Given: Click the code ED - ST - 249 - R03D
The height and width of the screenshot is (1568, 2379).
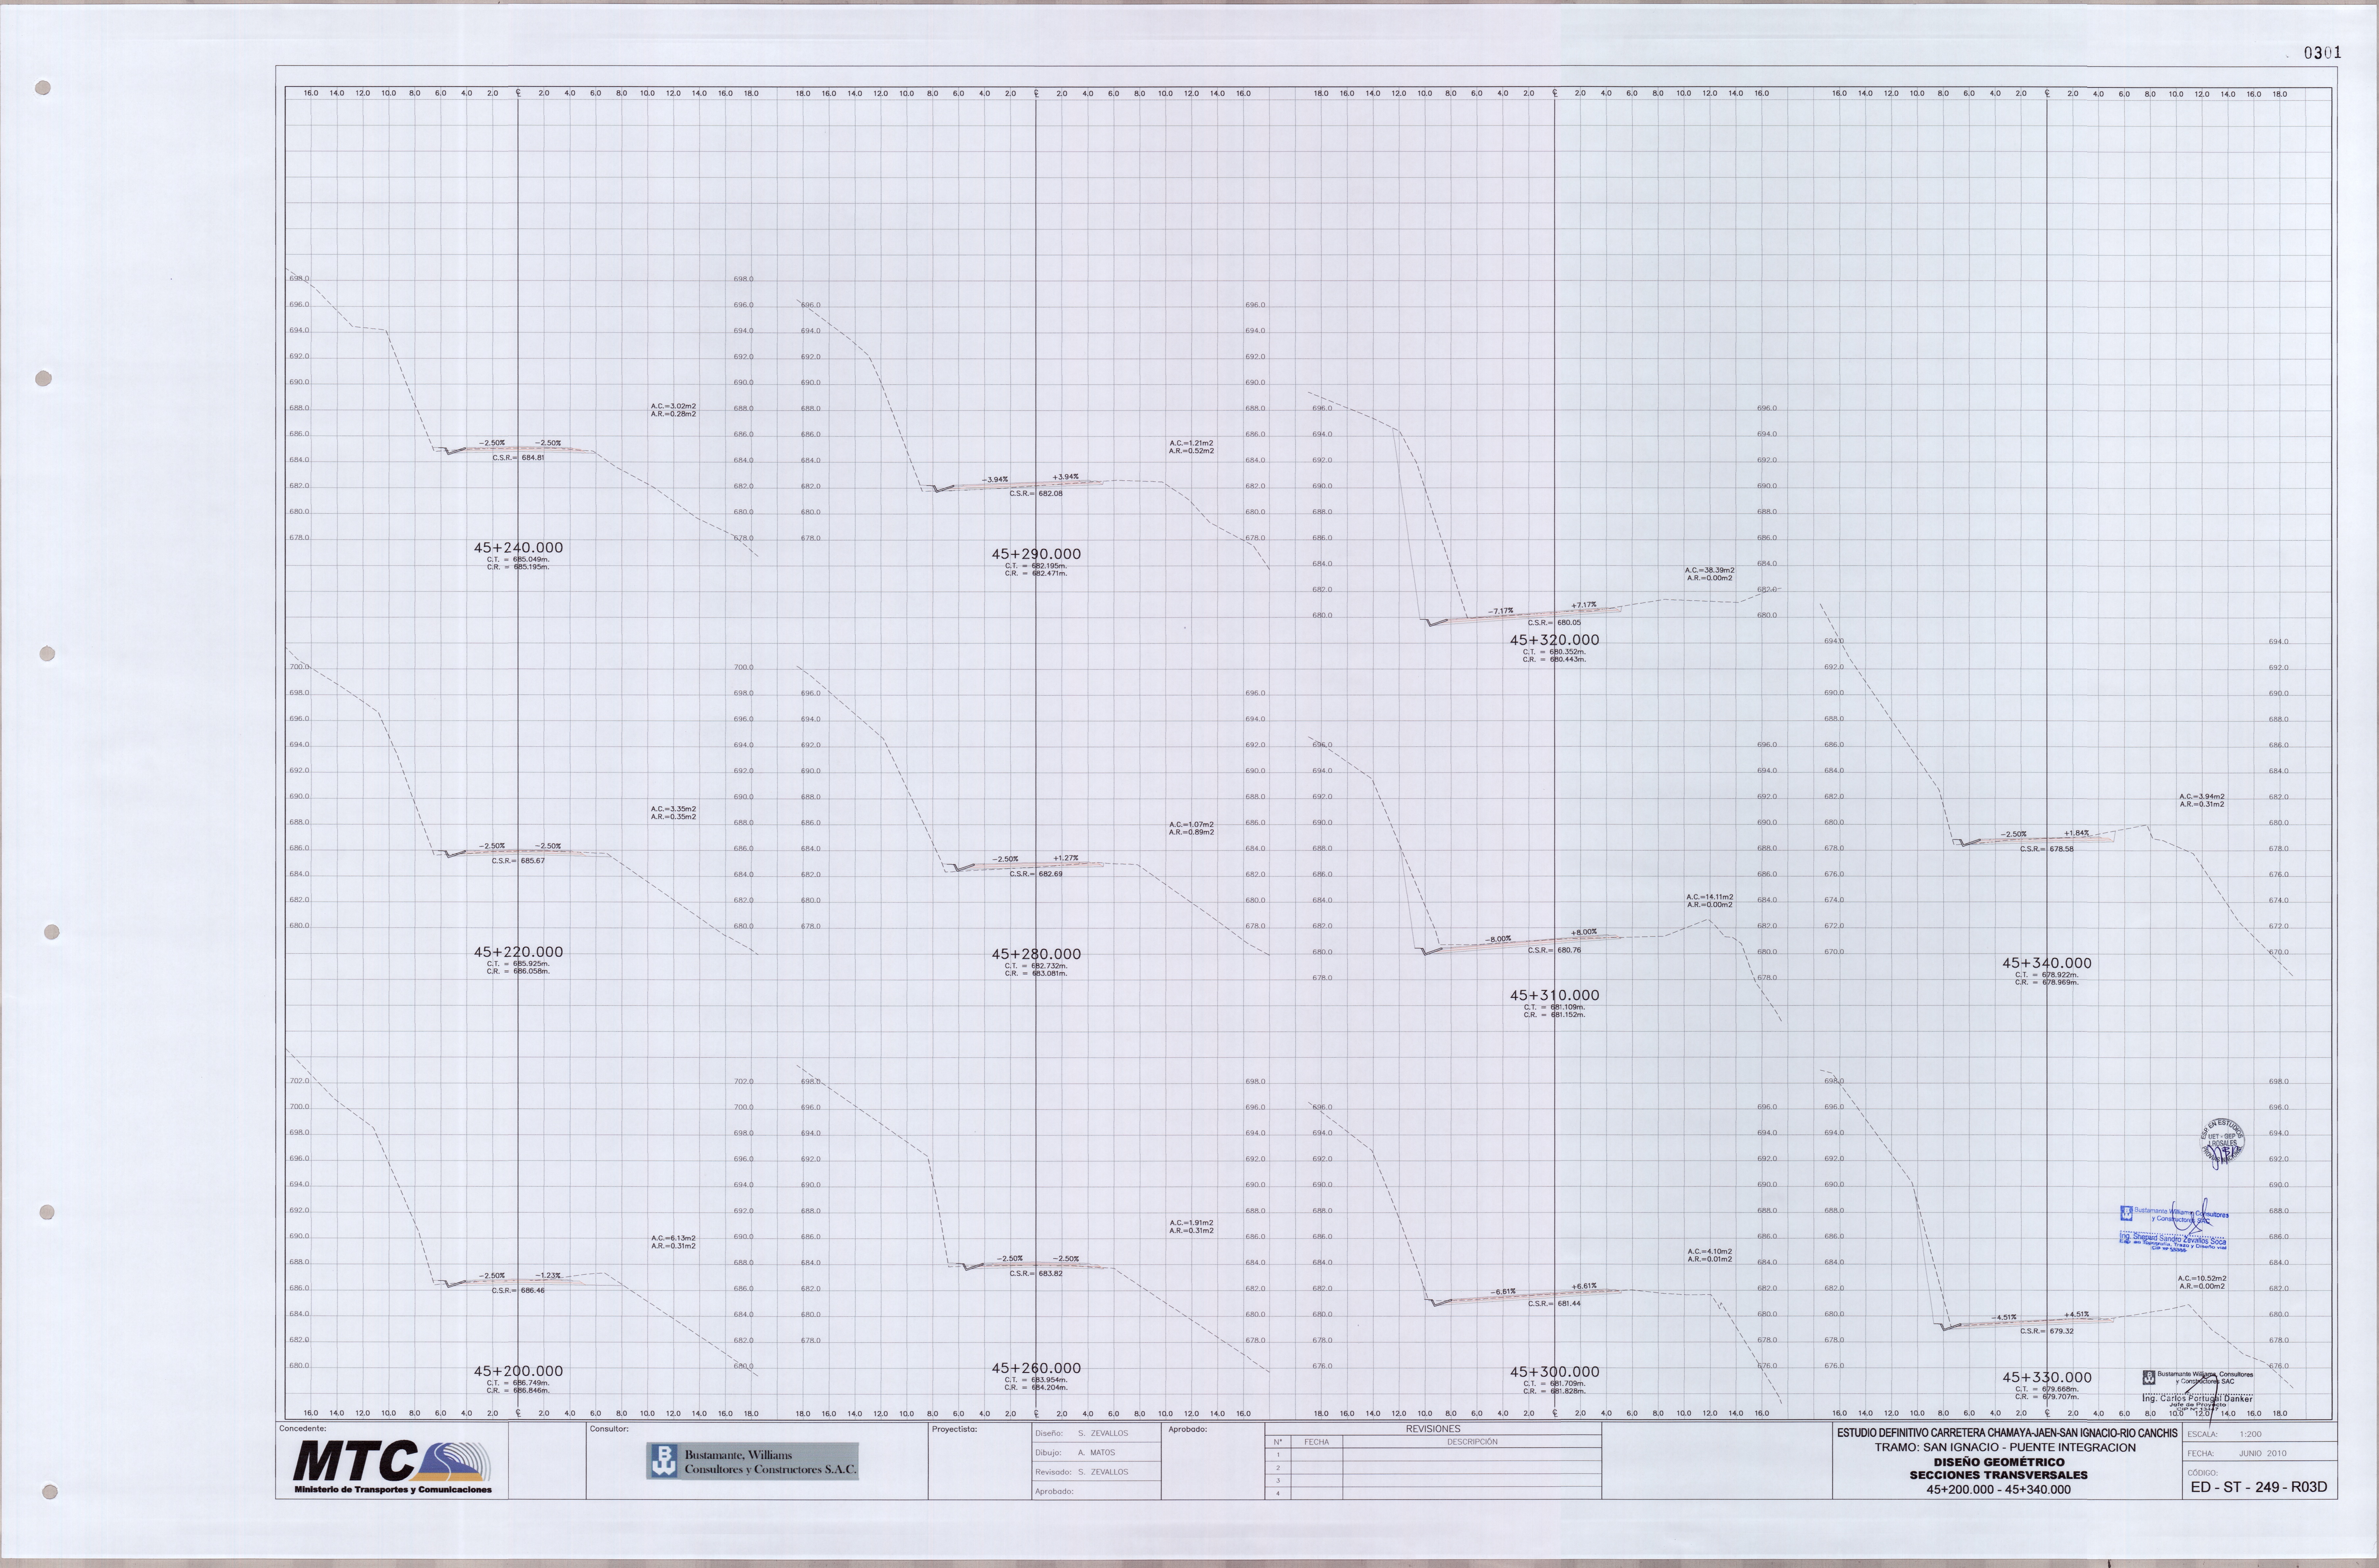Looking at the screenshot, I should pyautogui.click(x=2259, y=1487).
